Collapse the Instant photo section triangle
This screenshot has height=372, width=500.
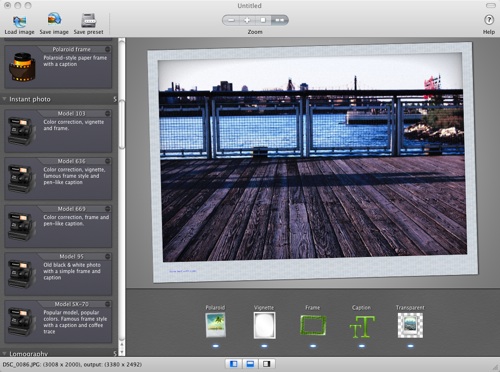[4, 99]
